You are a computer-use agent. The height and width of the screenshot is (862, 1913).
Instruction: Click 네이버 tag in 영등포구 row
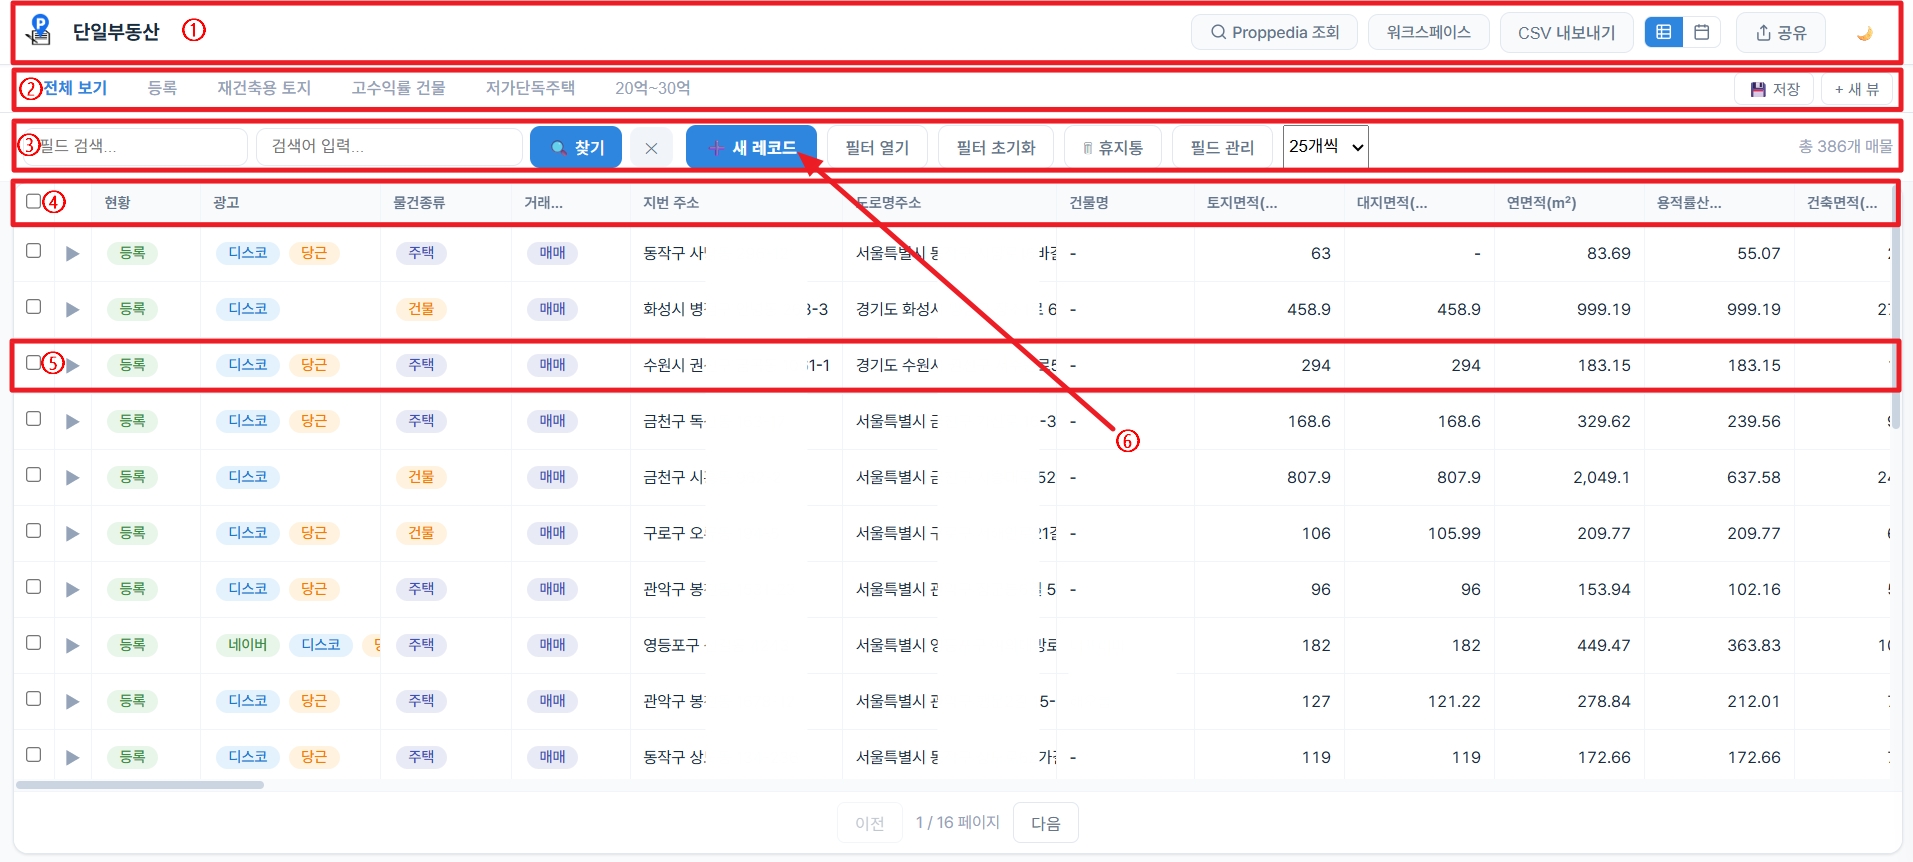[248, 645]
